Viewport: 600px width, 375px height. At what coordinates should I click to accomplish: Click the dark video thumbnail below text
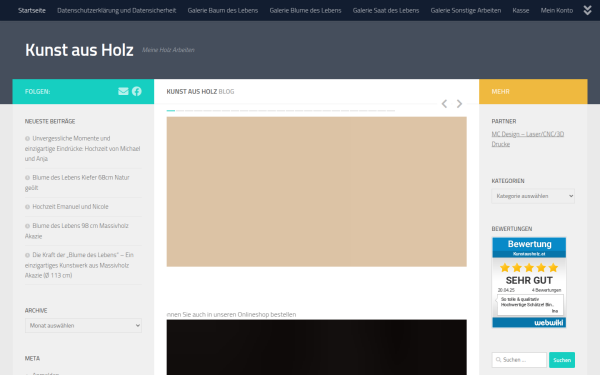[x=316, y=347]
